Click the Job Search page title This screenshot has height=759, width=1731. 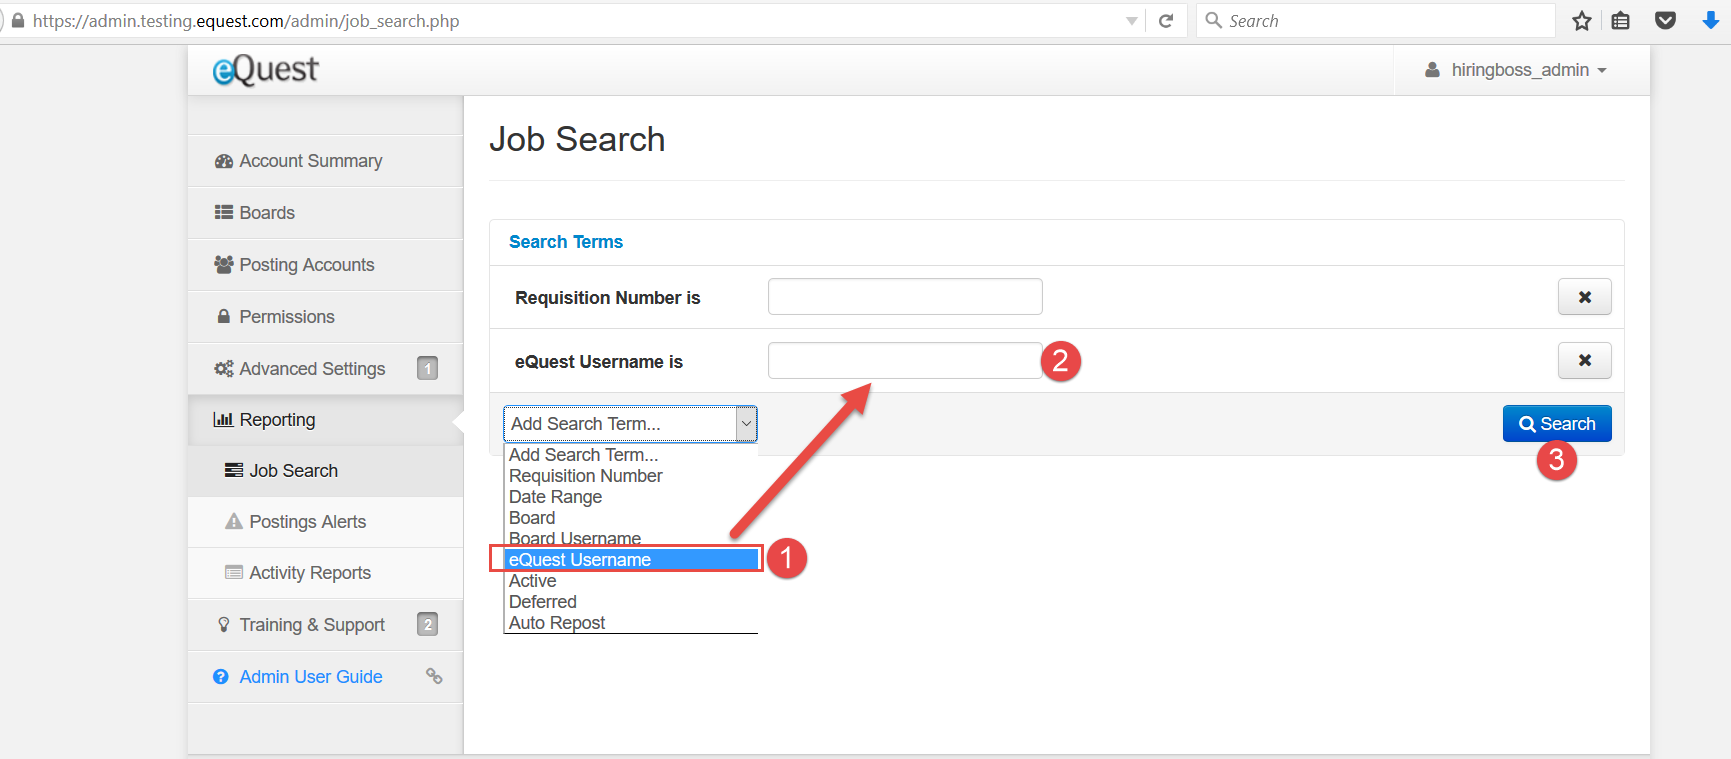pyautogui.click(x=577, y=139)
